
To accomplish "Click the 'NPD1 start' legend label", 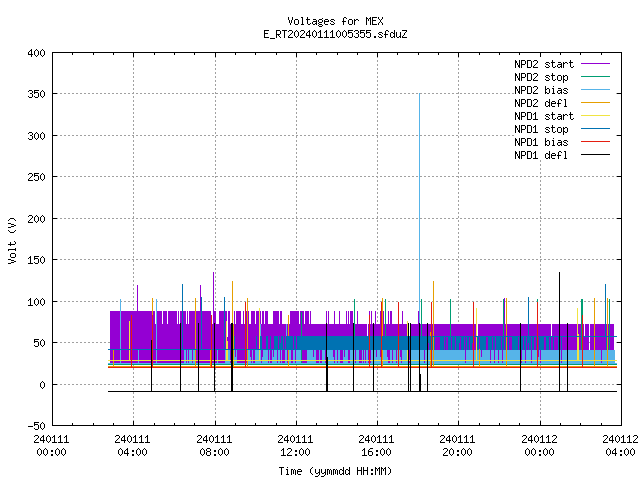I will [x=544, y=116].
